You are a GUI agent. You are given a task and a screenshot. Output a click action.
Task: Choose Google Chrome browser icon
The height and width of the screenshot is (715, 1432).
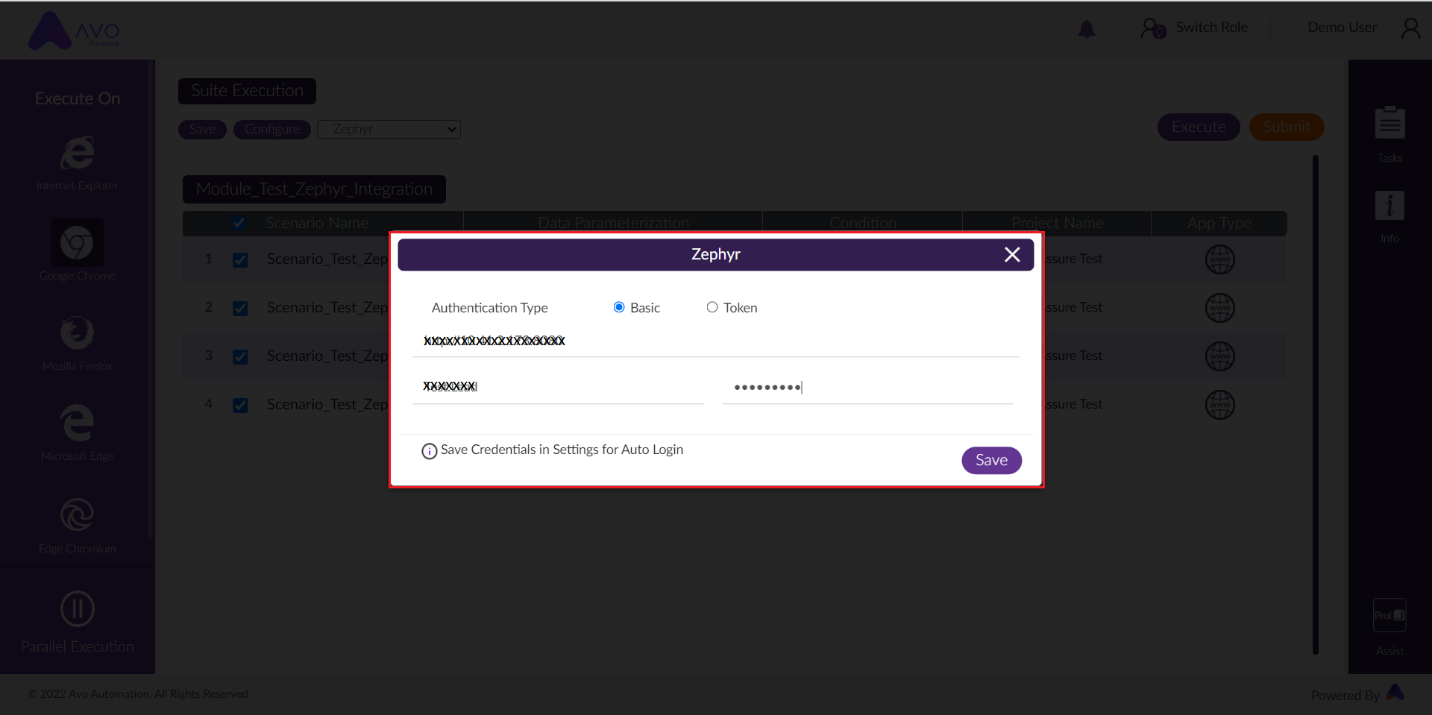[x=77, y=243]
